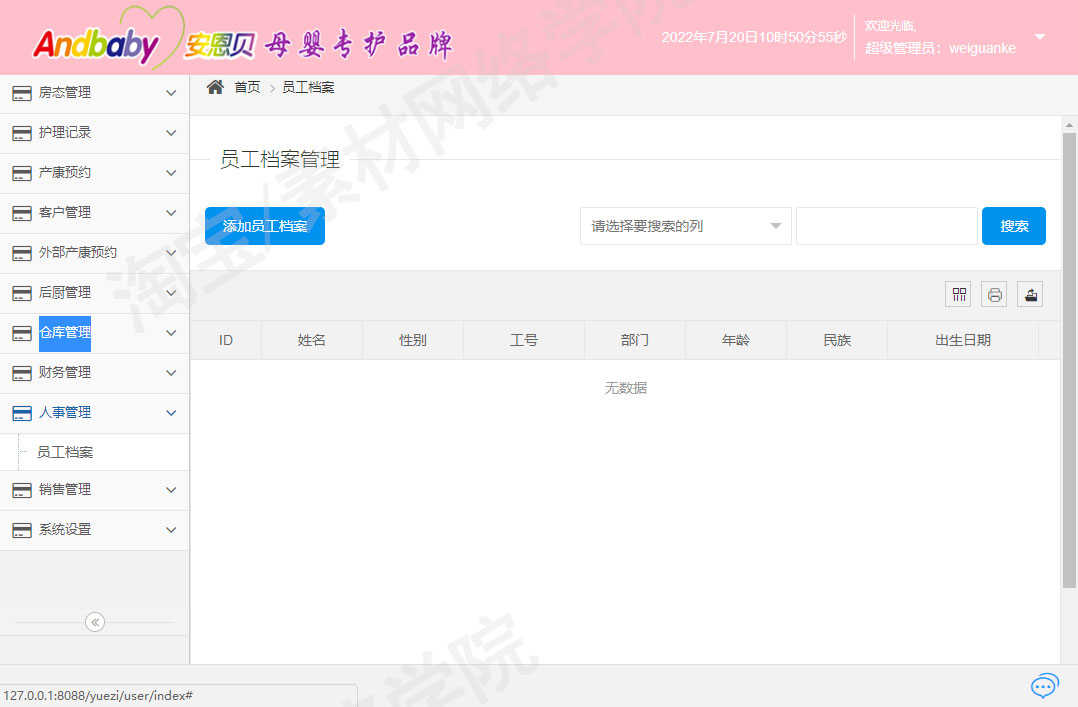Viewport: 1078px width, 707px height.
Task: Click the 无数据 empty table message
Action: 626,388
